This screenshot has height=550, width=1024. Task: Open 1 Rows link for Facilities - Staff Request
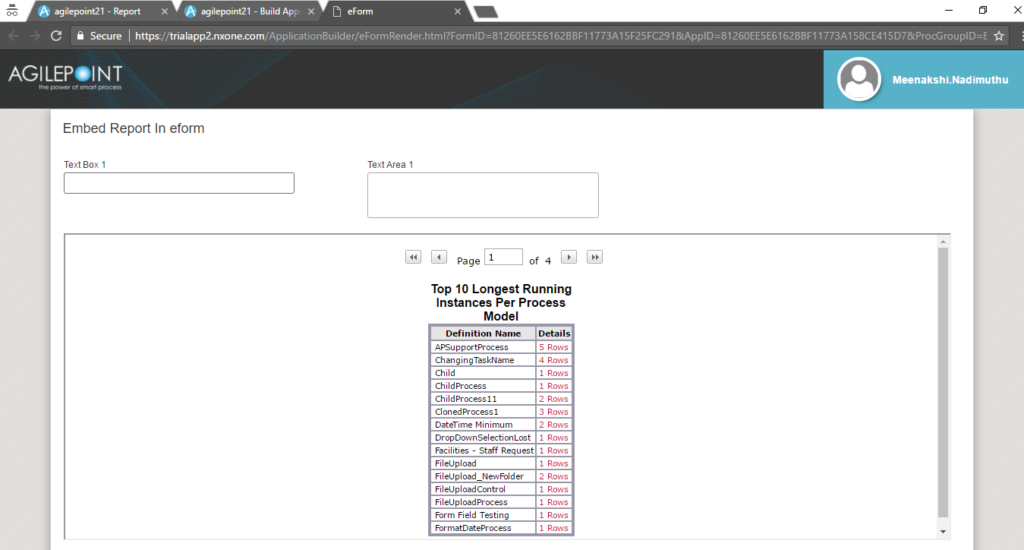pos(554,451)
